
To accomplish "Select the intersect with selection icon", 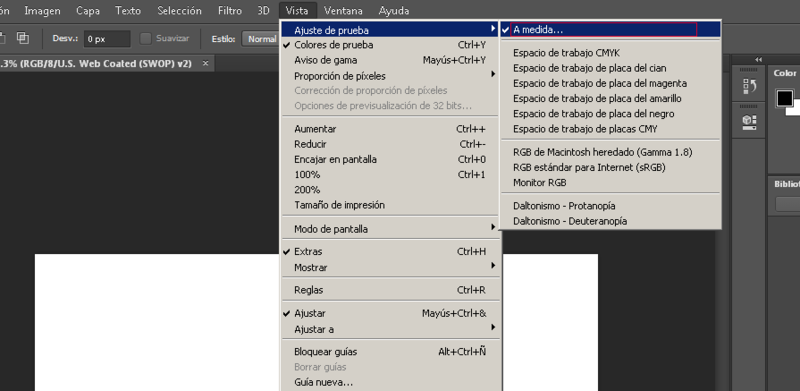I will (x=22, y=38).
